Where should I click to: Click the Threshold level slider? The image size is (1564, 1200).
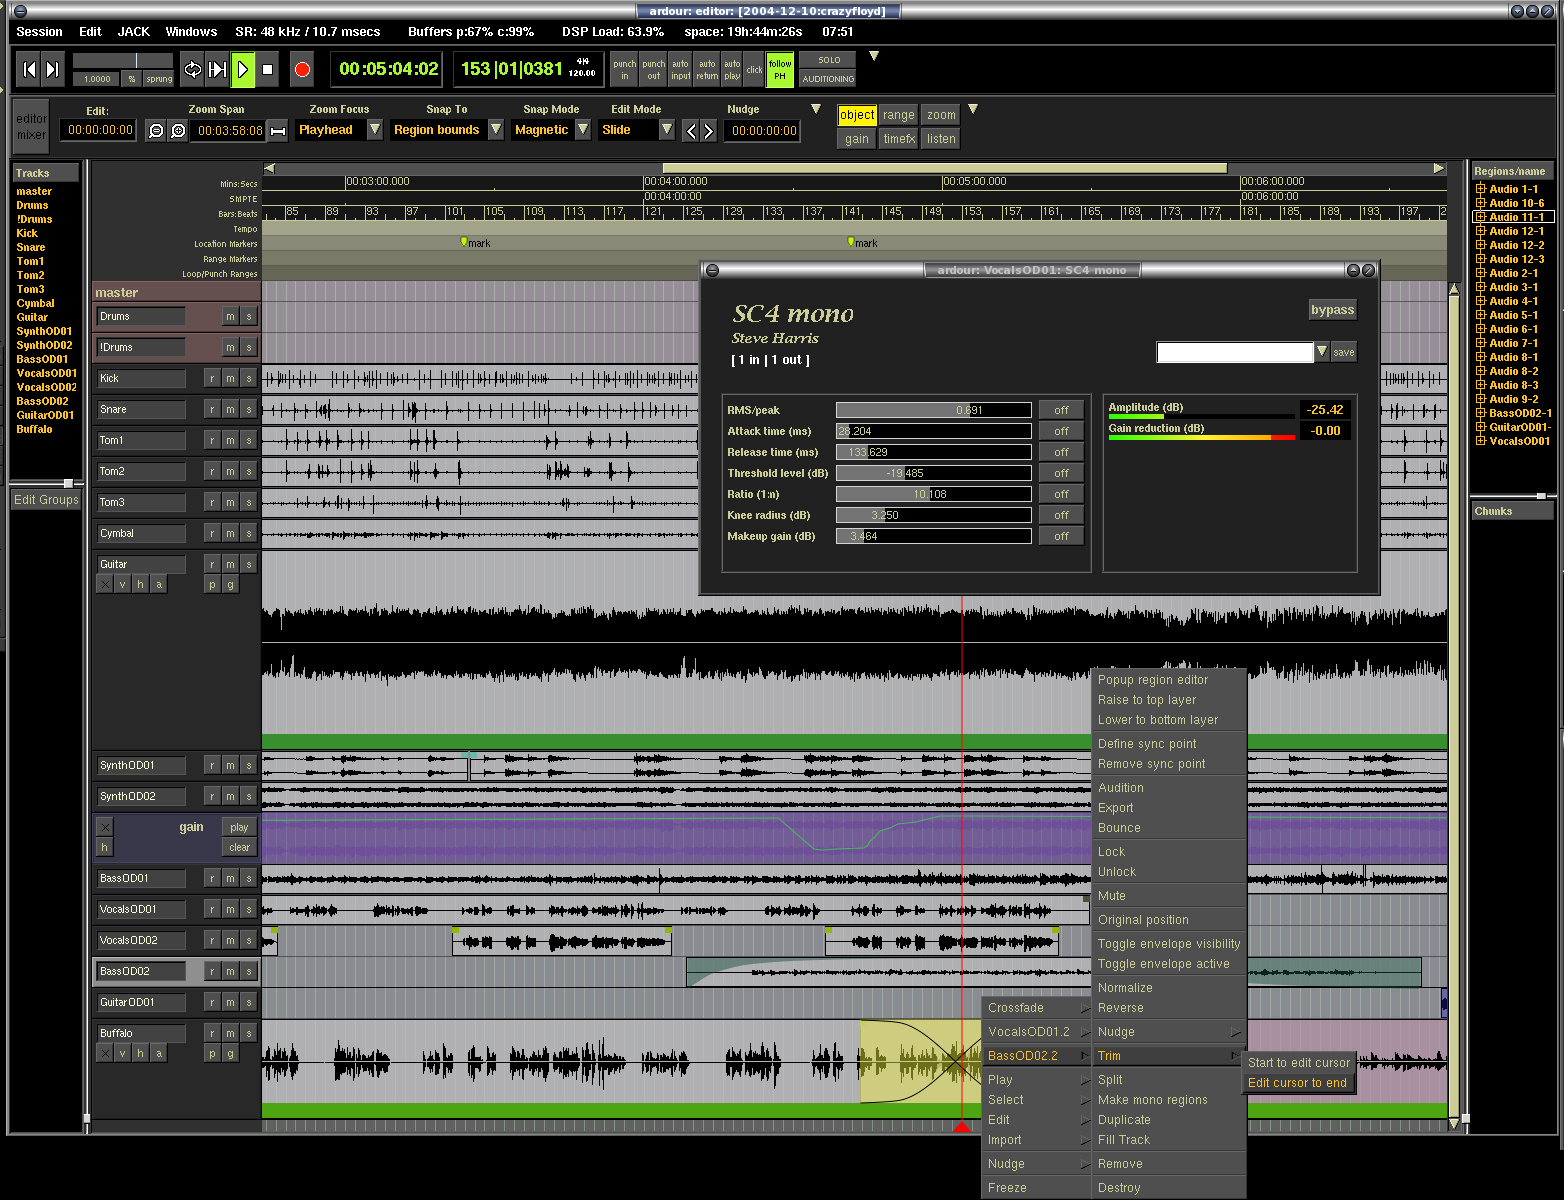point(933,473)
